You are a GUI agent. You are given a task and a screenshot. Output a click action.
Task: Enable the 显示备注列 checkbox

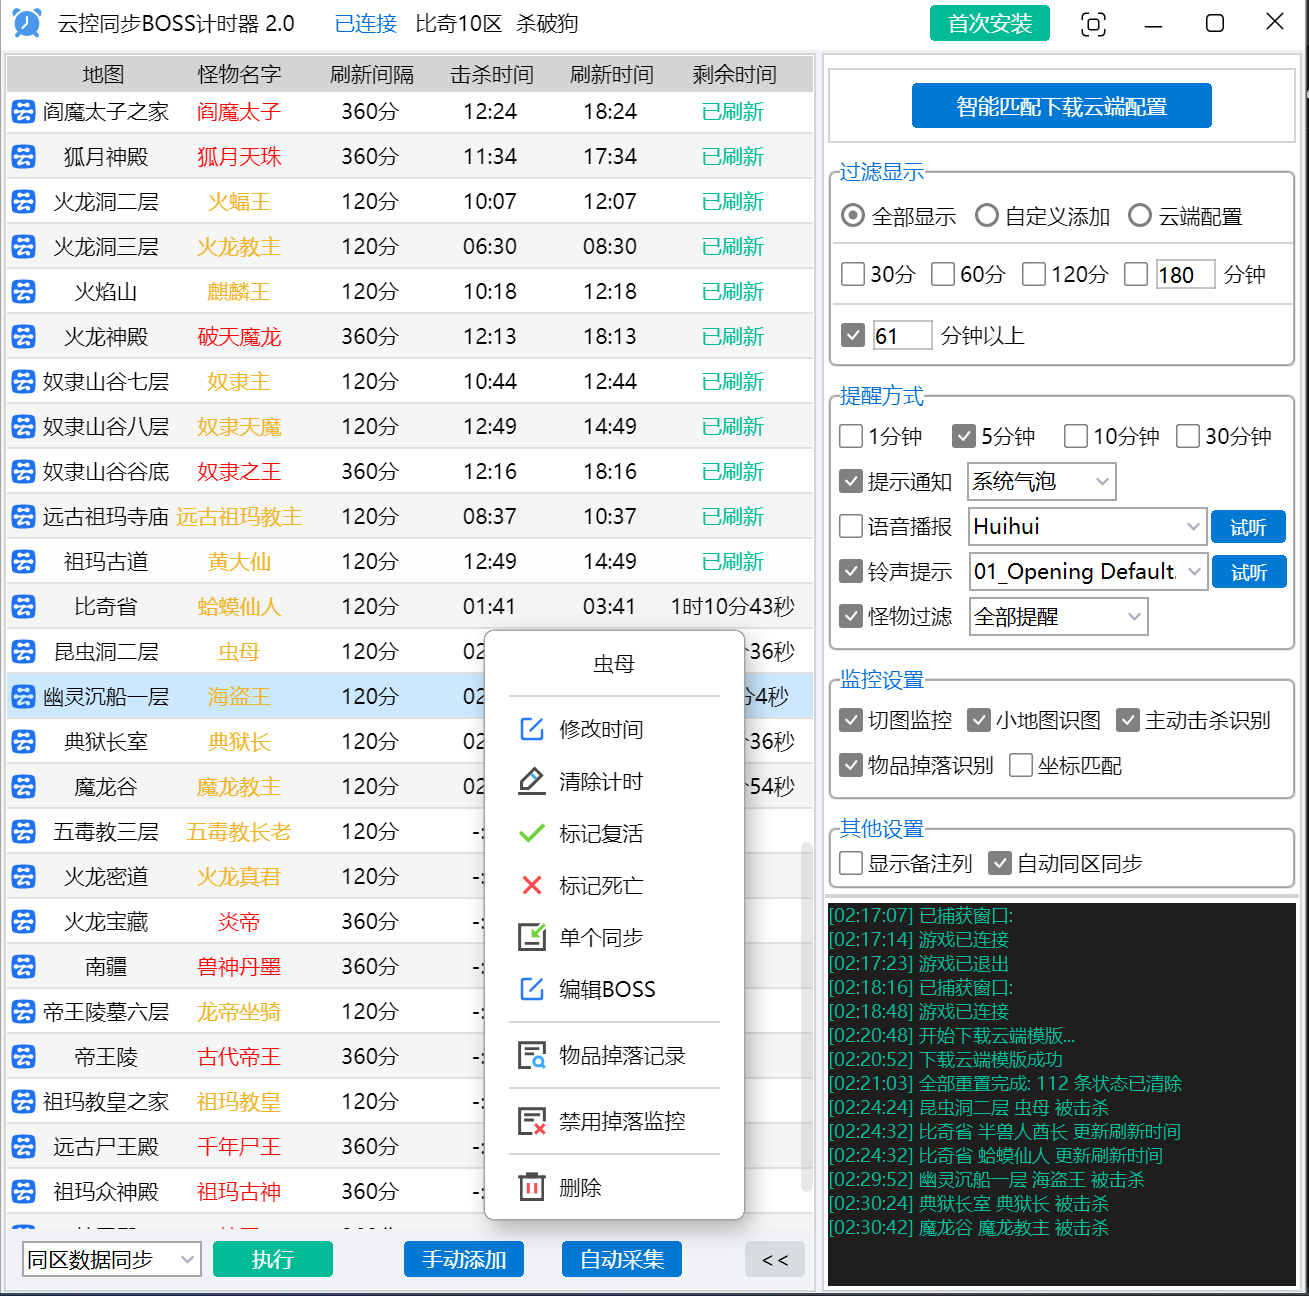pyautogui.click(x=851, y=863)
